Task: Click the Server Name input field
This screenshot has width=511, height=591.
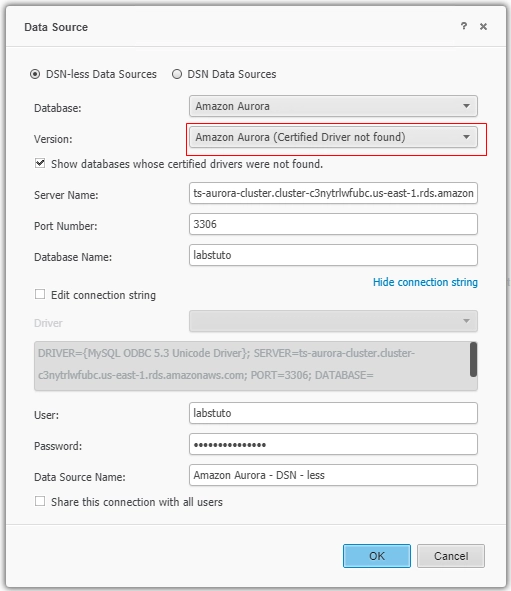Action: (x=333, y=193)
